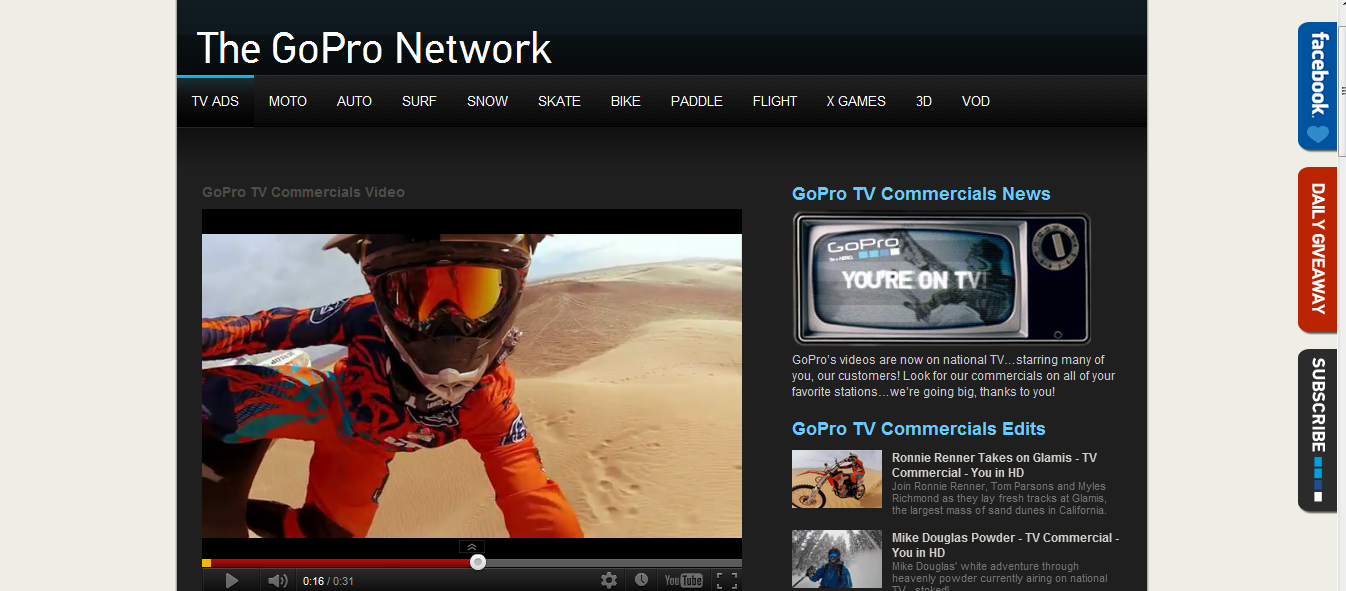Click the video frame of the motocross rider

coord(472,386)
